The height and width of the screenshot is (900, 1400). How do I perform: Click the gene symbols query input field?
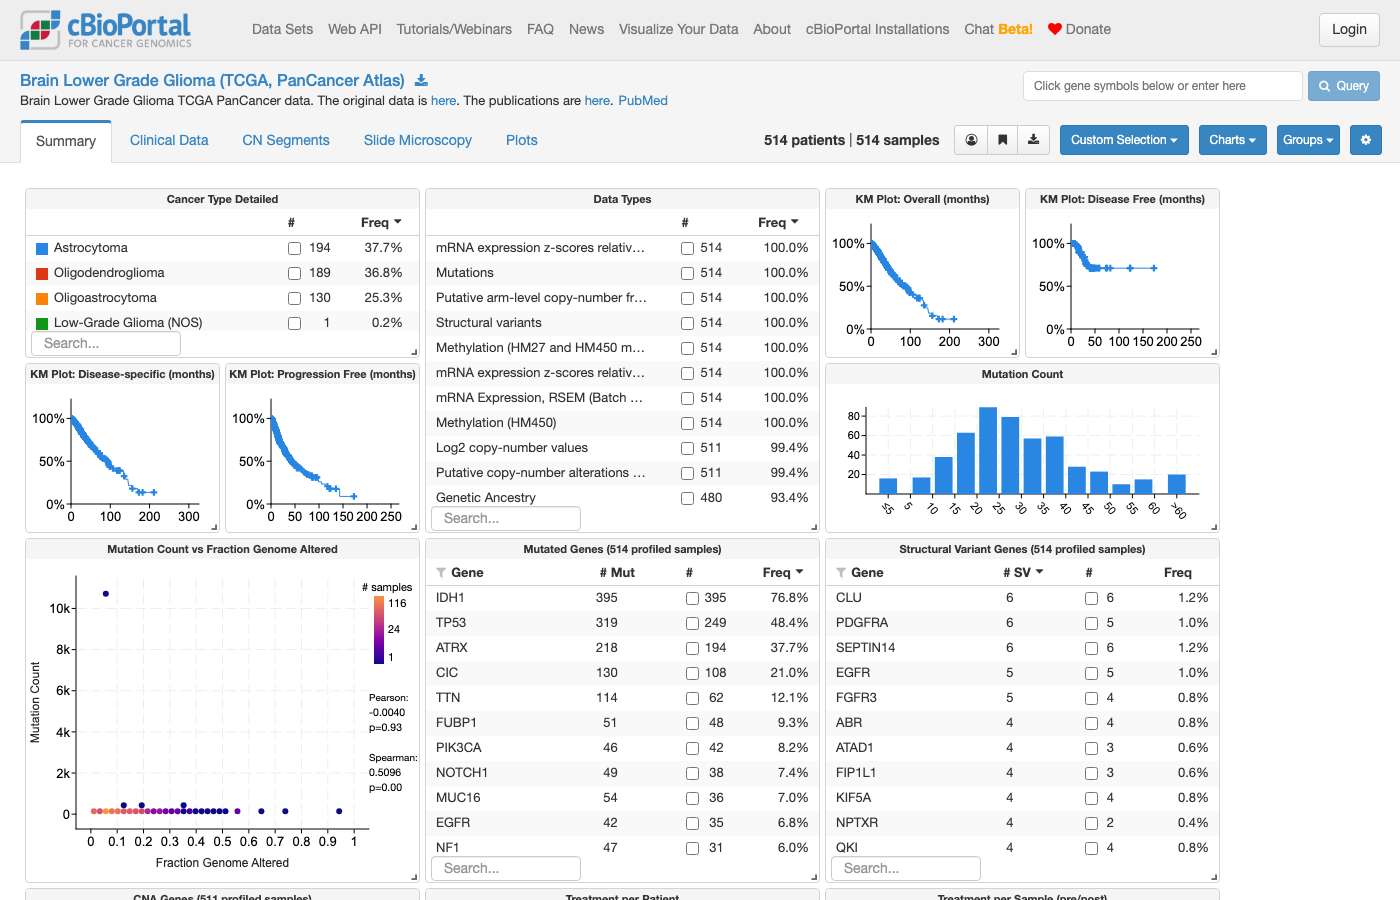pyautogui.click(x=1163, y=86)
